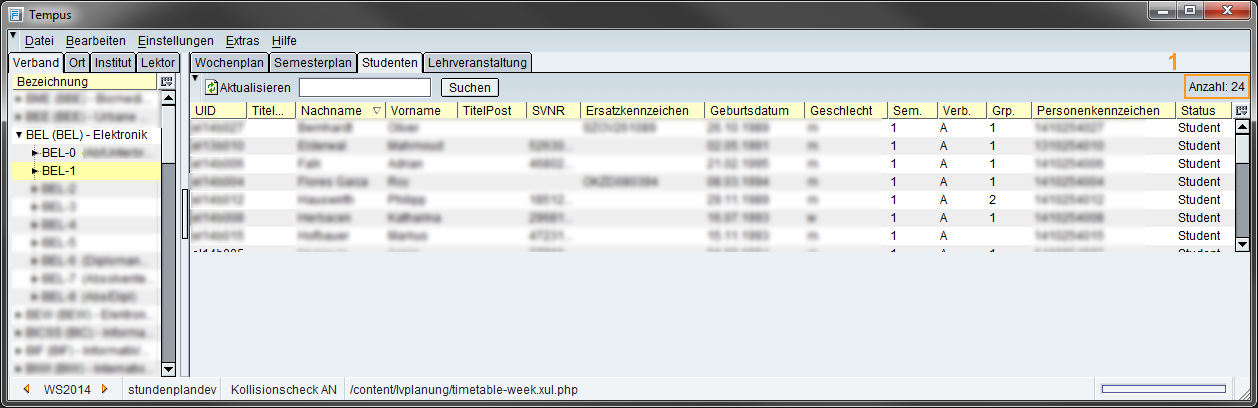1258x408 pixels.
Task: Open column picker in student table header
Action: [x=1242, y=111]
